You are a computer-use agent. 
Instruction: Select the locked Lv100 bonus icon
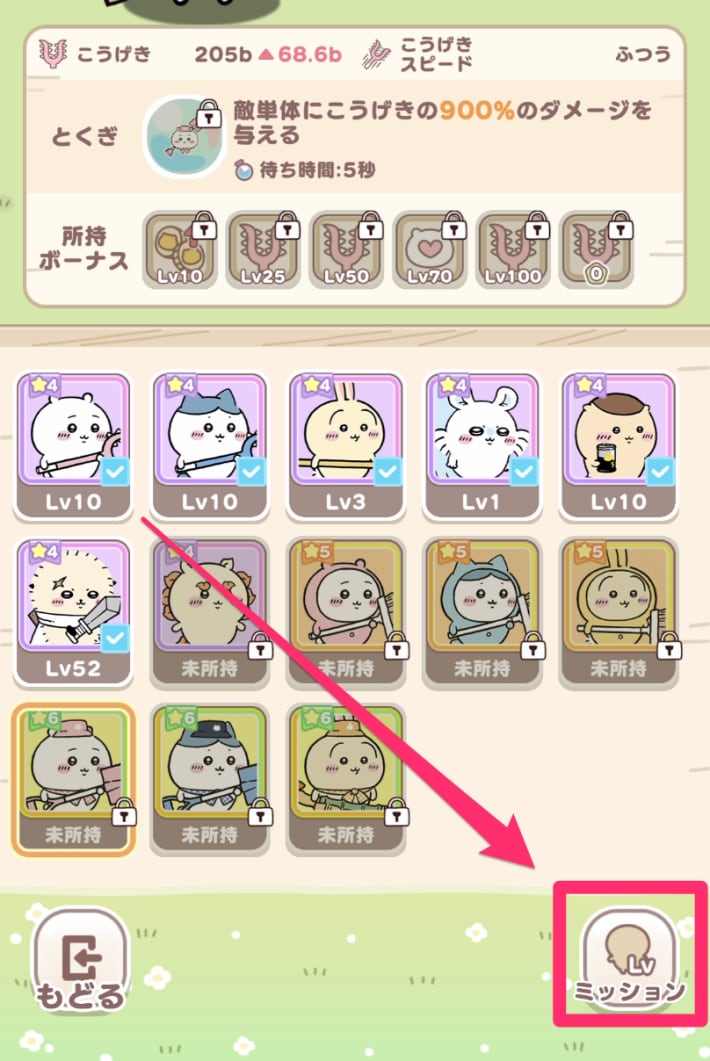point(513,250)
